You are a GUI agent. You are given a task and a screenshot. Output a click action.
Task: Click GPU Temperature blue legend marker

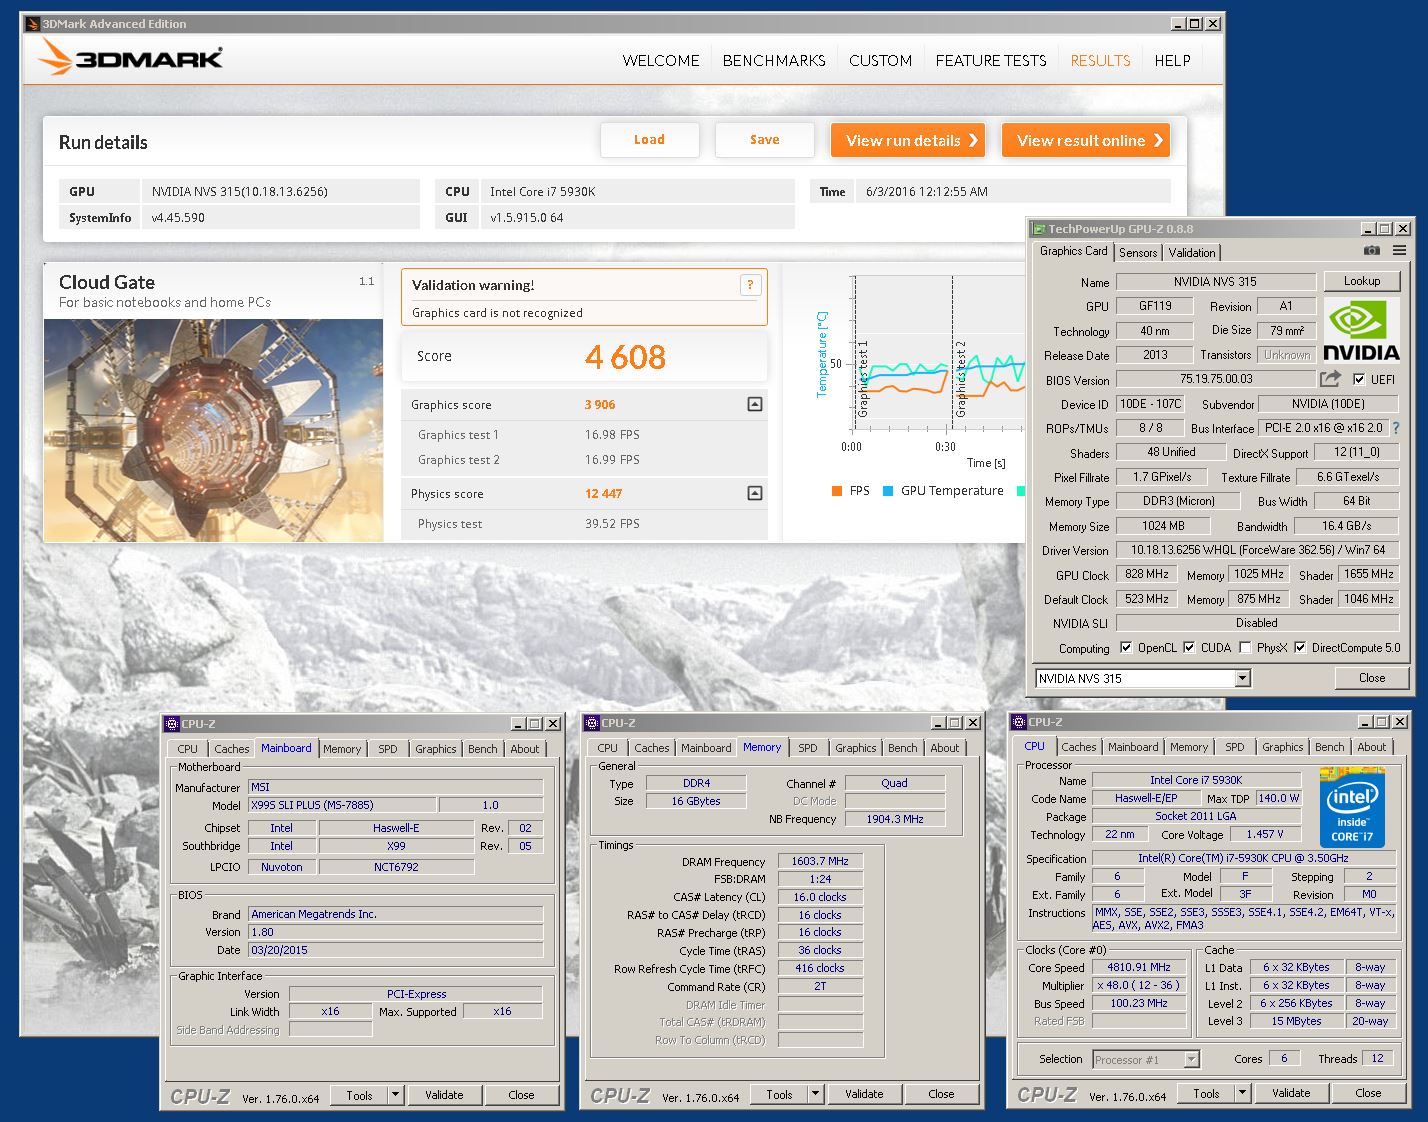[x=888, y=491]
